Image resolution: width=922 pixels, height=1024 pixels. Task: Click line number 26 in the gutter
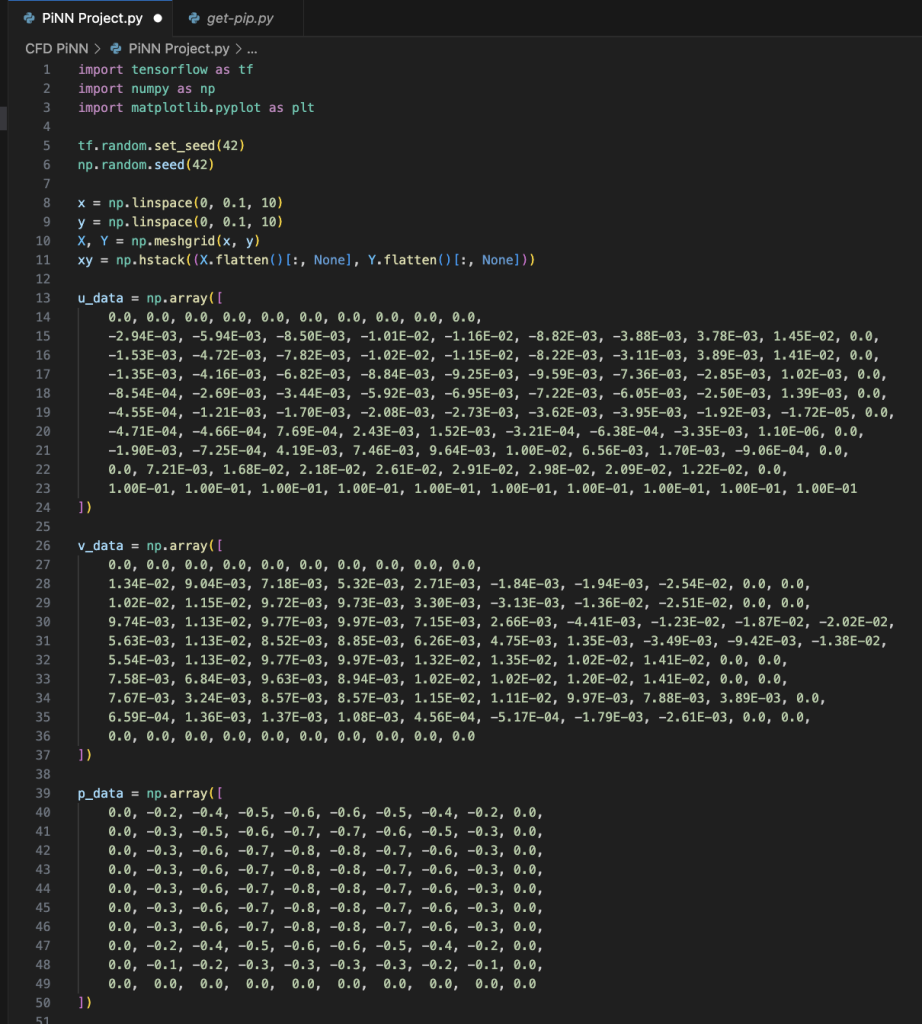pyautogui.click(x=42, y=545)
